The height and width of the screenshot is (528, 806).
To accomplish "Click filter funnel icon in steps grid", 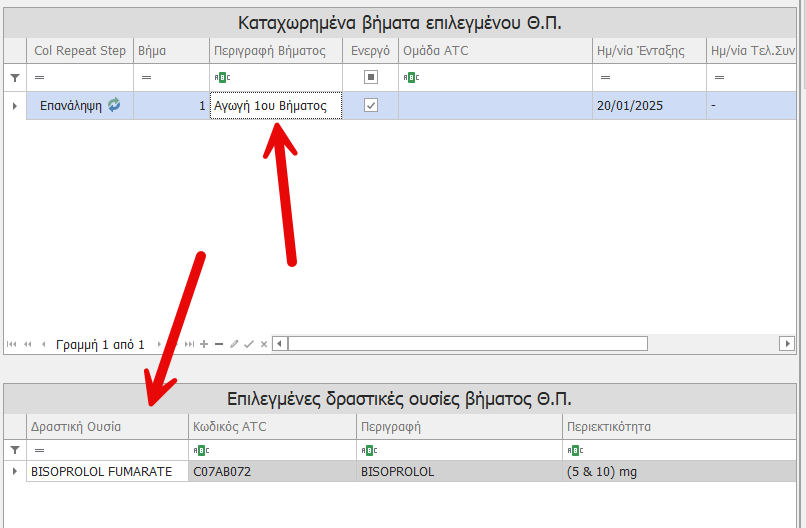I will pyautogui.click(x=14, y=77).
